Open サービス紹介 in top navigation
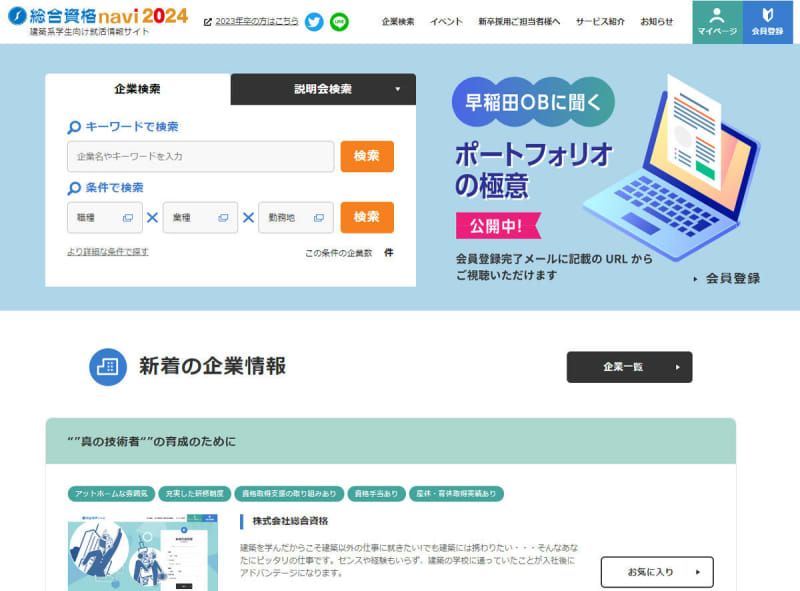 pyautogui.click(x=600, y=21)
